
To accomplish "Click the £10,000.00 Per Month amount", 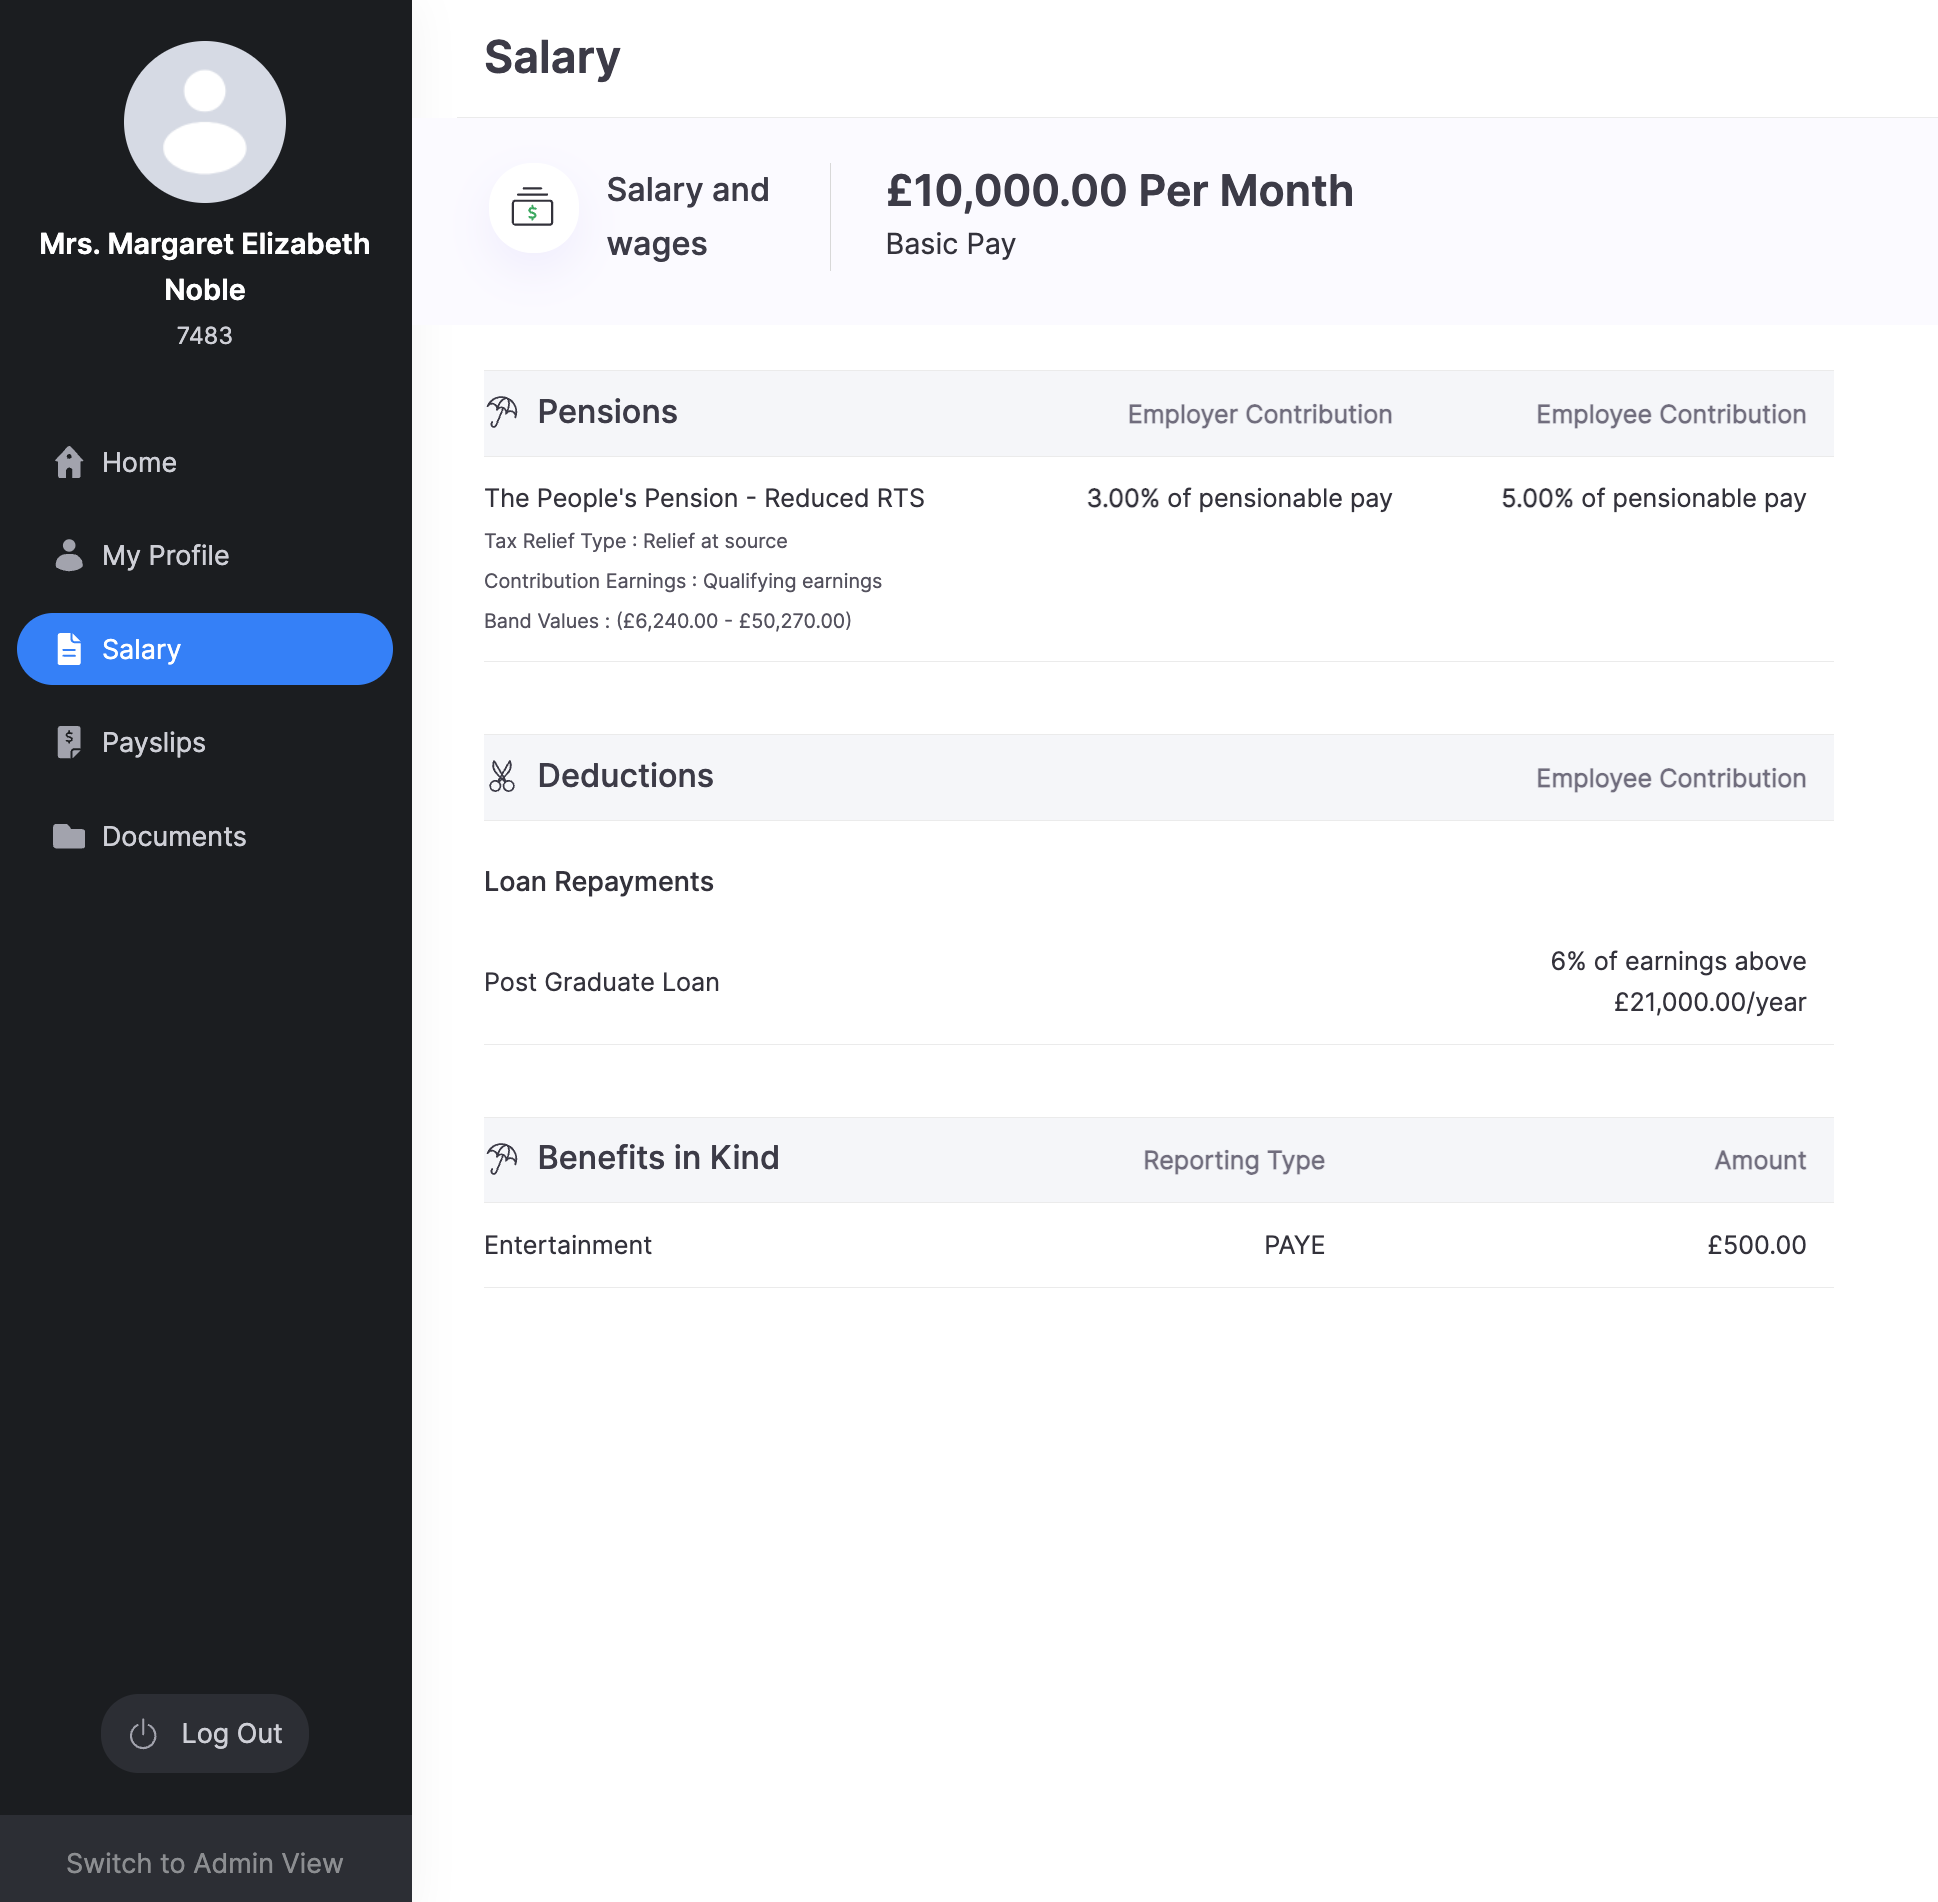I will click(1120, 191).
